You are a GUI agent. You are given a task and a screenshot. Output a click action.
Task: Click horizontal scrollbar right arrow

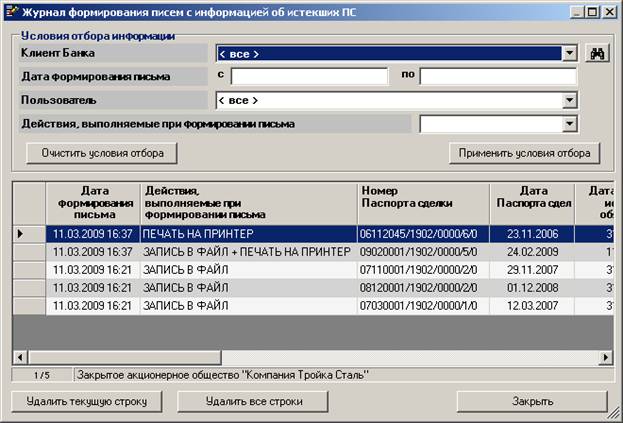point(605,357)
